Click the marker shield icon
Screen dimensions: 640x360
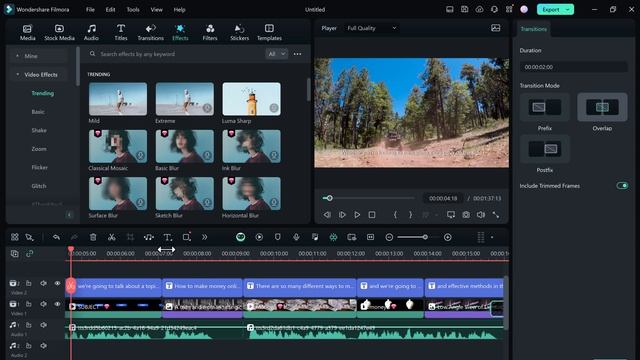point(278,237)
